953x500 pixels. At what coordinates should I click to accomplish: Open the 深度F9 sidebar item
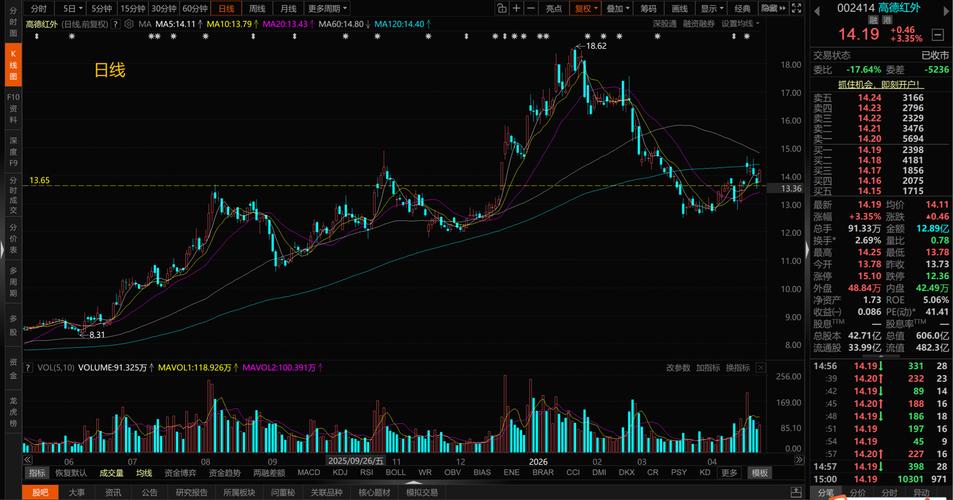[x=13, y=151]
